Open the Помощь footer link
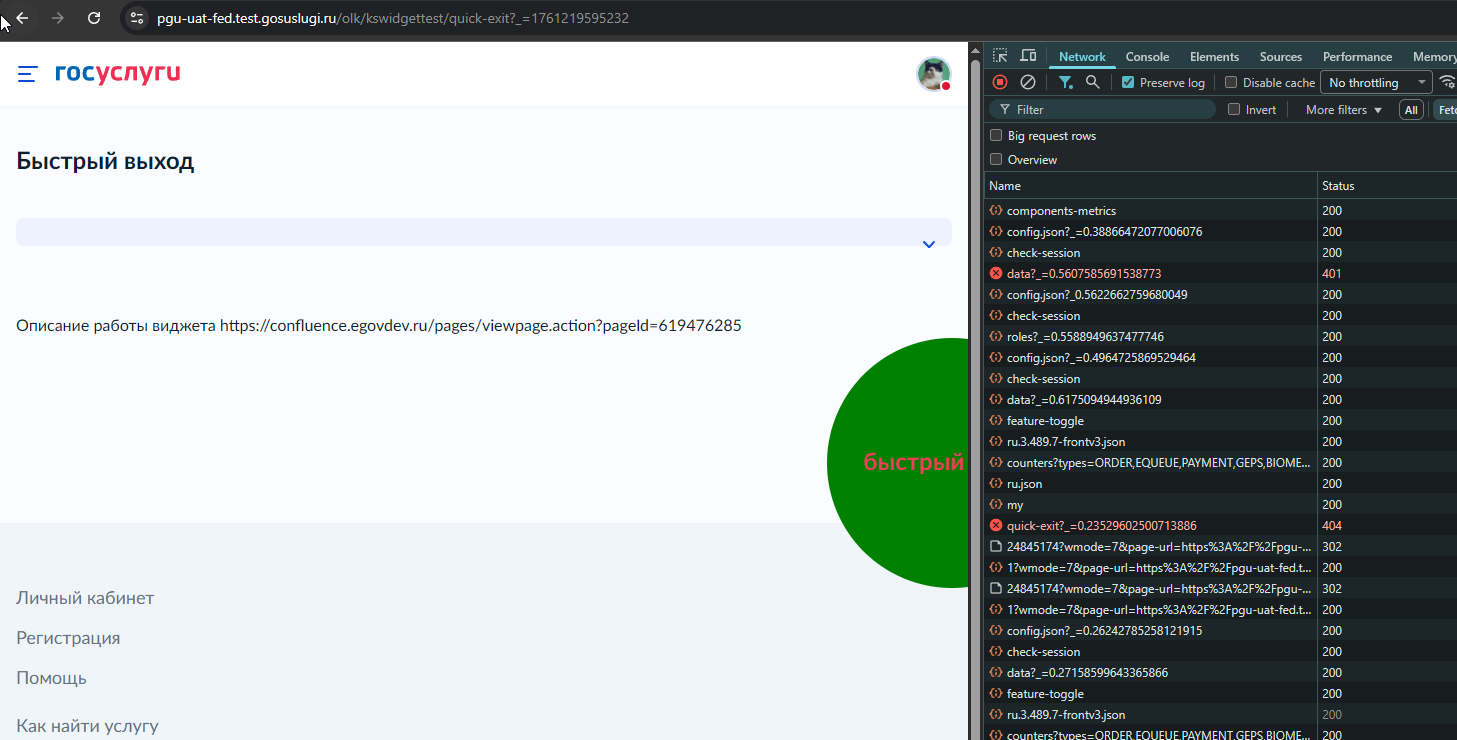 click(51, 678)
